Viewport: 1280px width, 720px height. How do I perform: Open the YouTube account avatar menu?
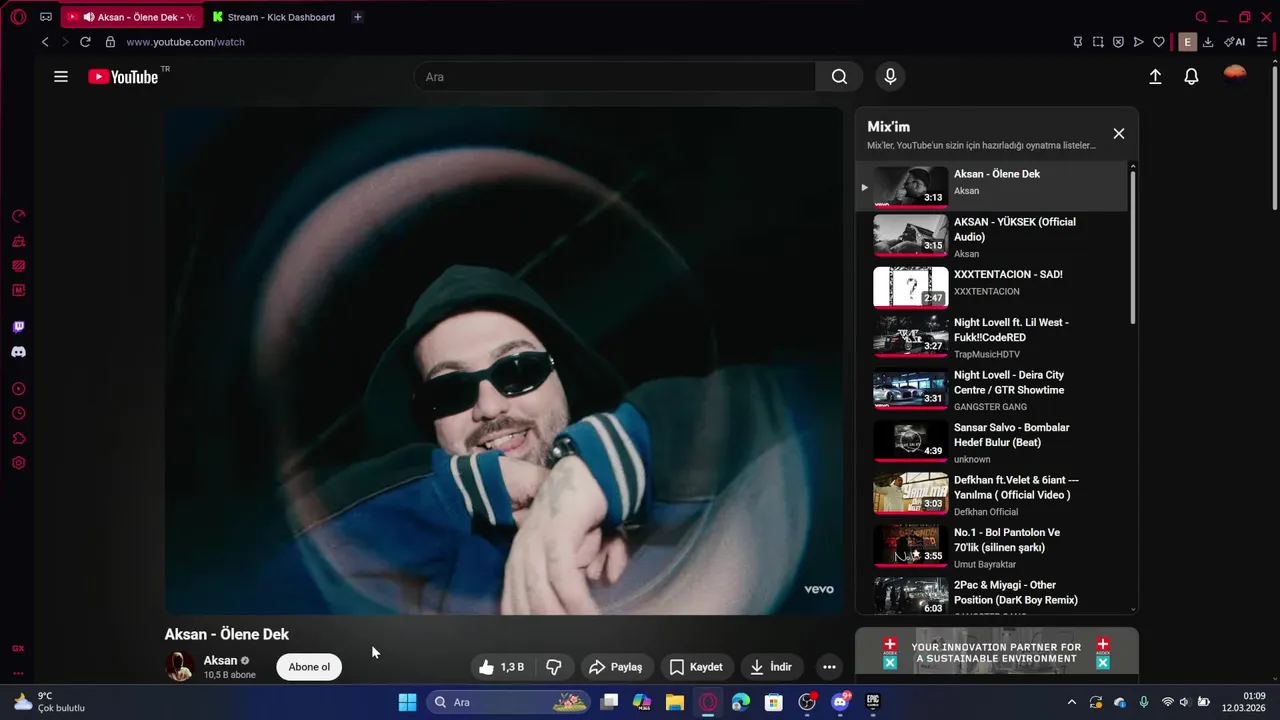coord(1235,75)
